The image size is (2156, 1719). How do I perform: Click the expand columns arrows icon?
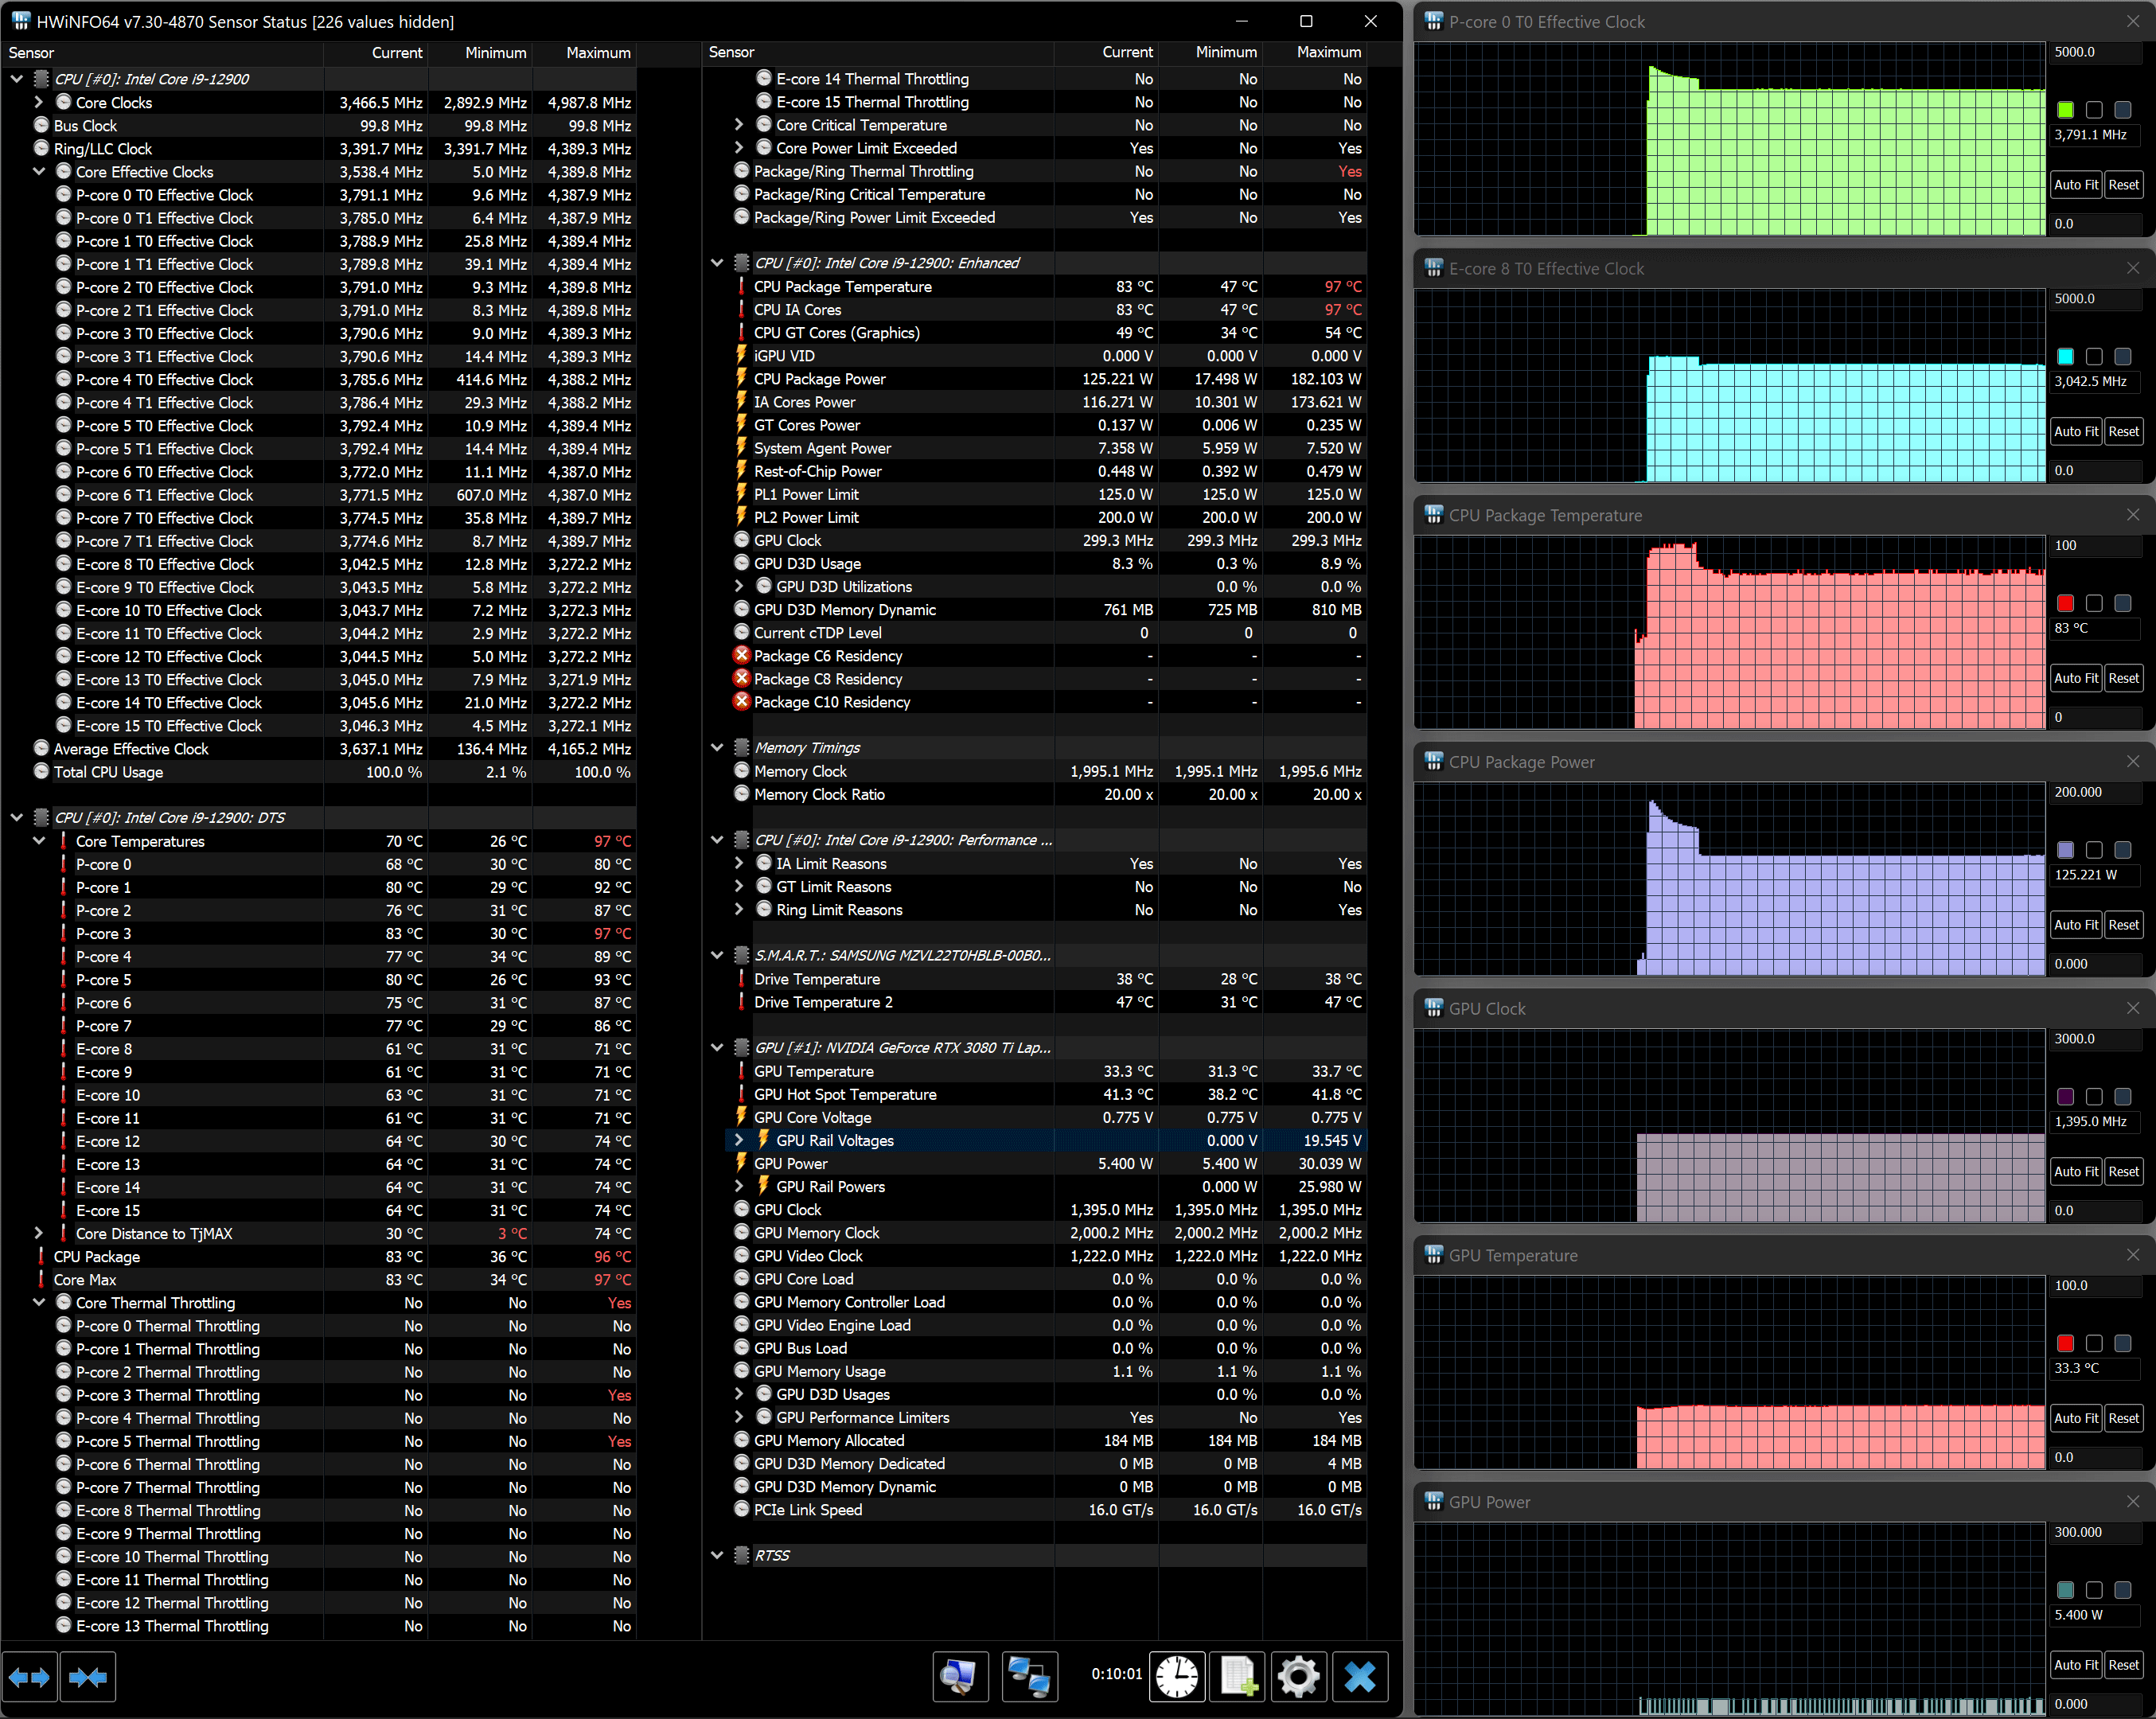coord(29,1677)
